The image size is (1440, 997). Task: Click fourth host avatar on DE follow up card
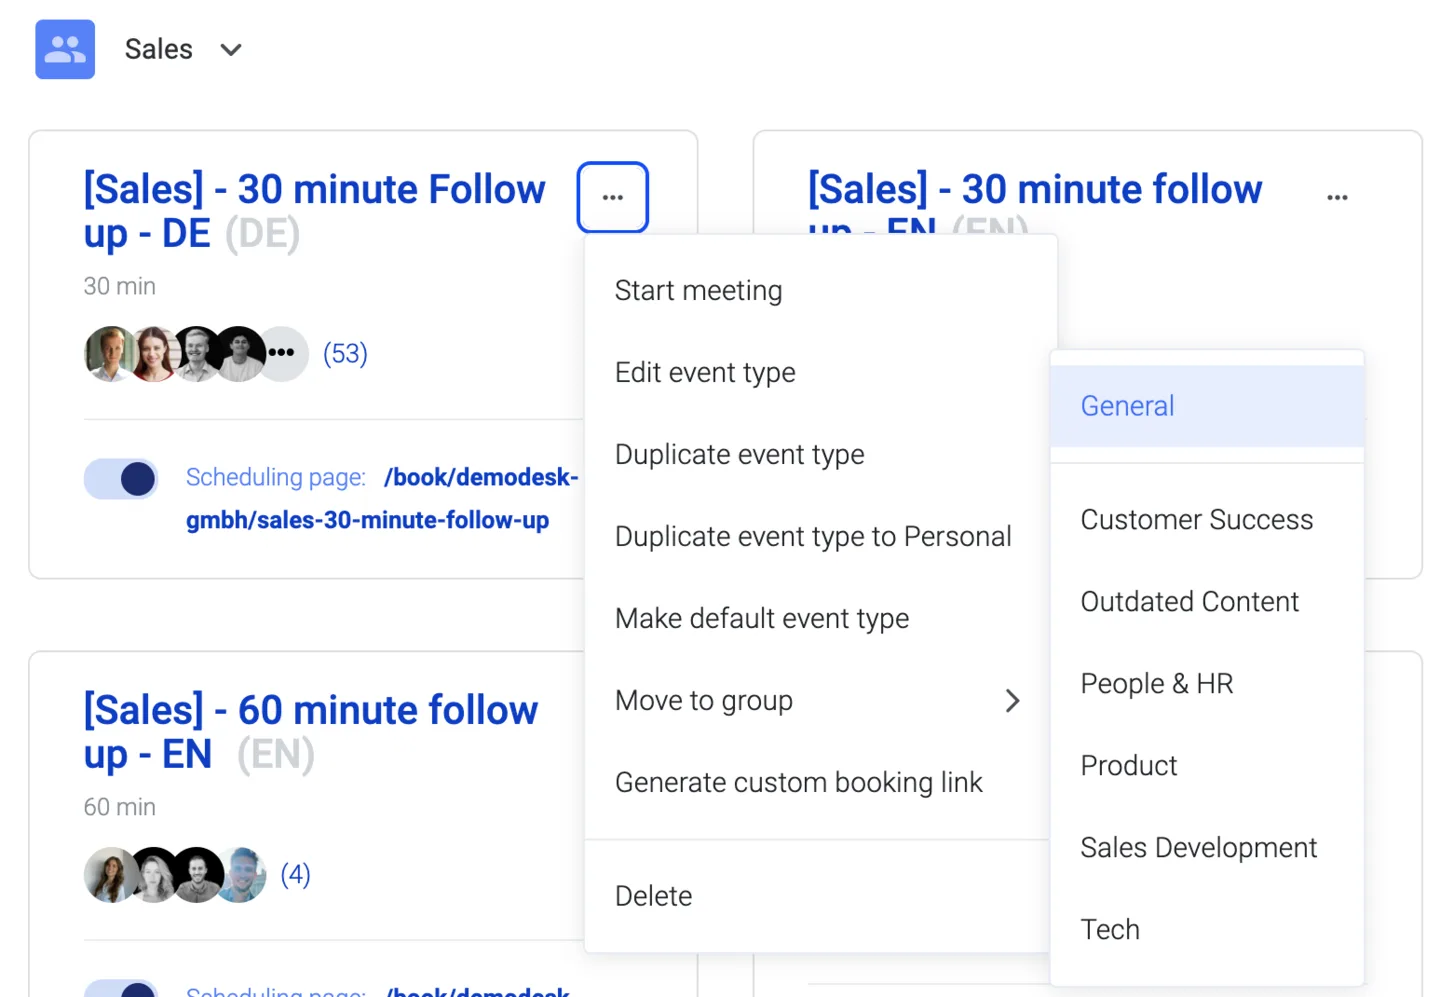pyautogui.click(x=240, y=353)
